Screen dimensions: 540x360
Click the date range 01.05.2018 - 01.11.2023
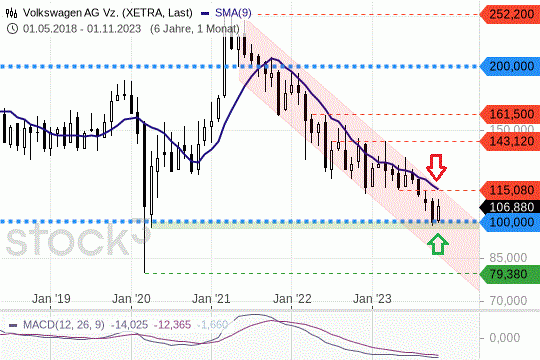point(82,28)
